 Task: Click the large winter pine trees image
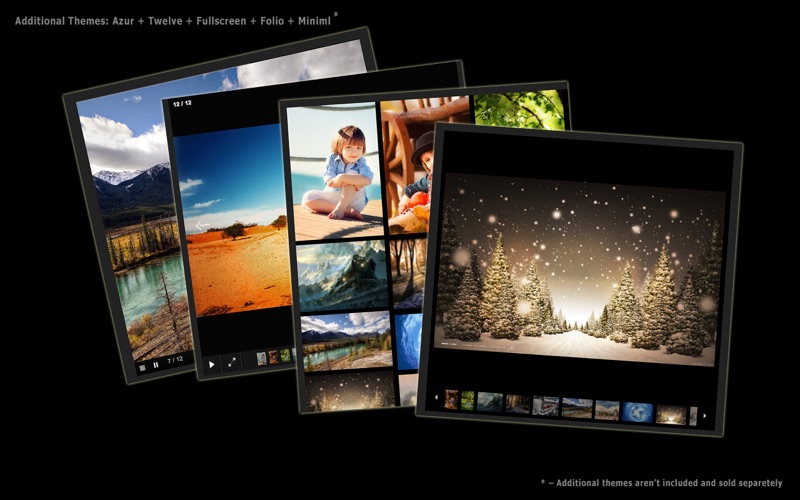click(579, 269)
